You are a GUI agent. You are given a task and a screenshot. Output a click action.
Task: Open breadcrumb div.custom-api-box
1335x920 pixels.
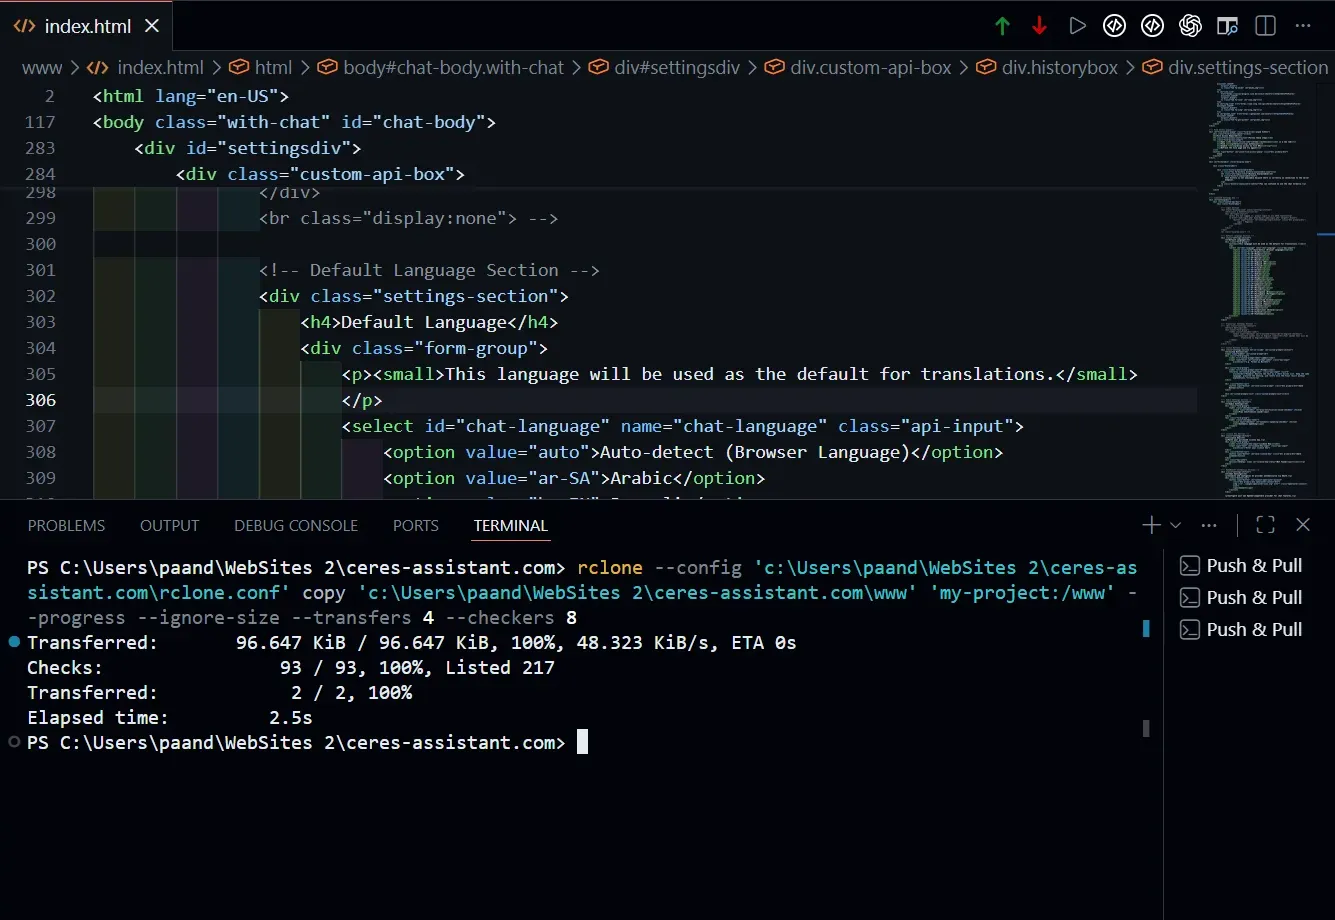click(x=858, y=68)
